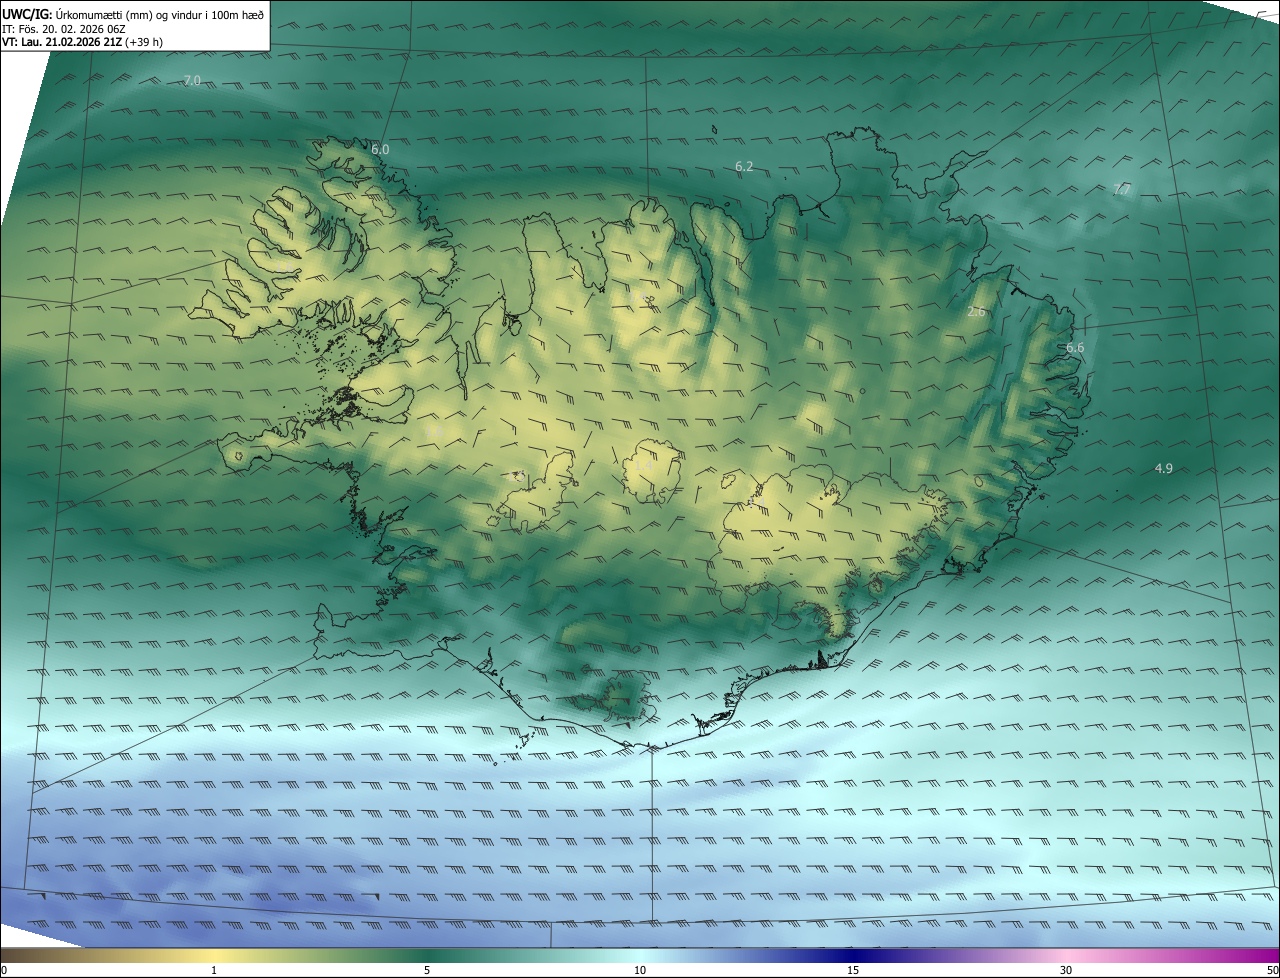The width and height of the screenshot is (1280, 978).
Task: Click the "50" tick label on the color scale
Action: (1272, 971)
